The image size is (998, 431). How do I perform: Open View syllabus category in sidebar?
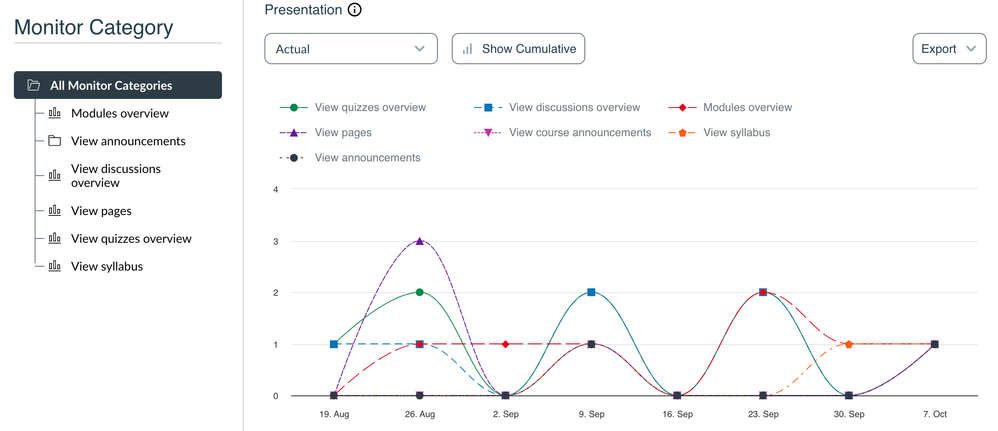click(x=107, y=267)
